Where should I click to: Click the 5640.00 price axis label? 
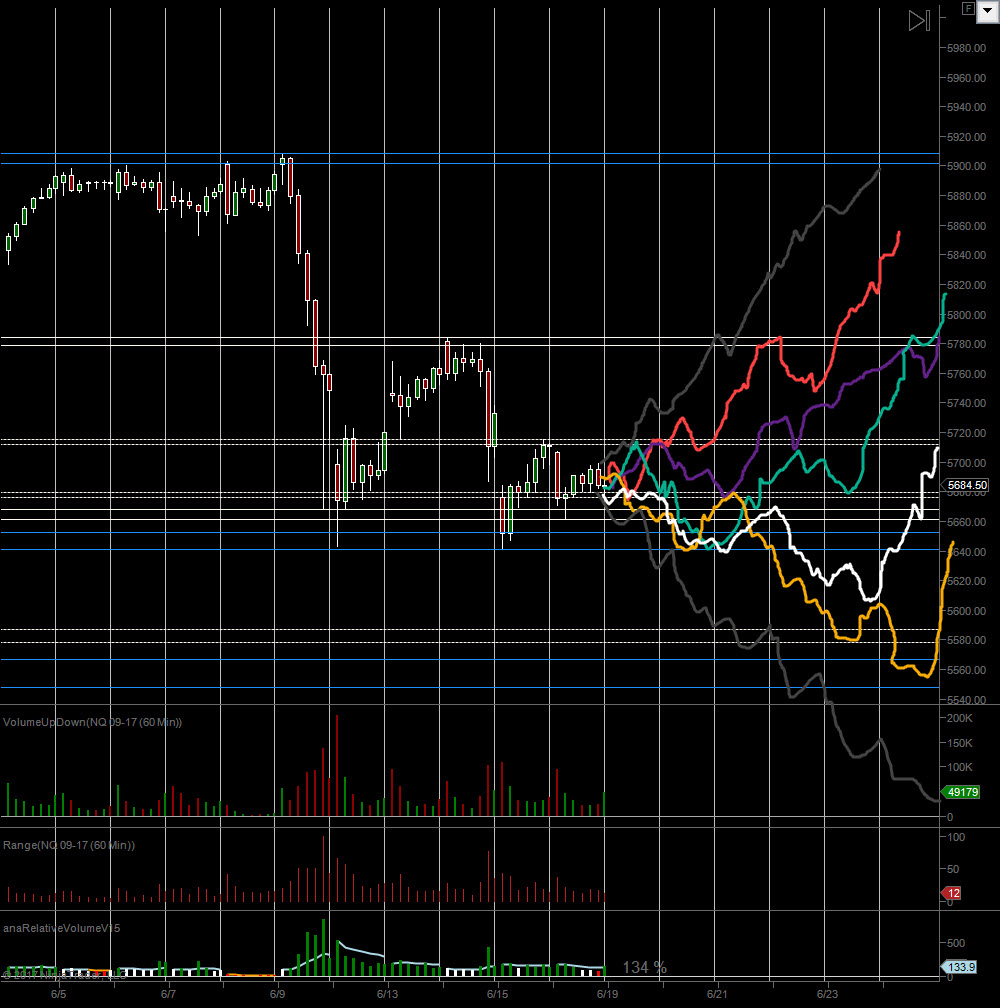tap(966, 552)
